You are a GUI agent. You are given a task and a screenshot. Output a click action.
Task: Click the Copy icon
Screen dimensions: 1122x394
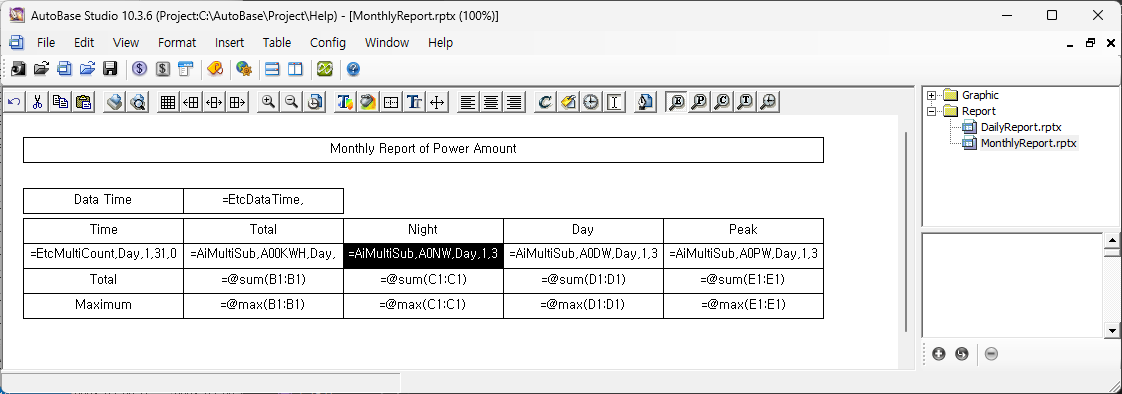pos(61,102)
